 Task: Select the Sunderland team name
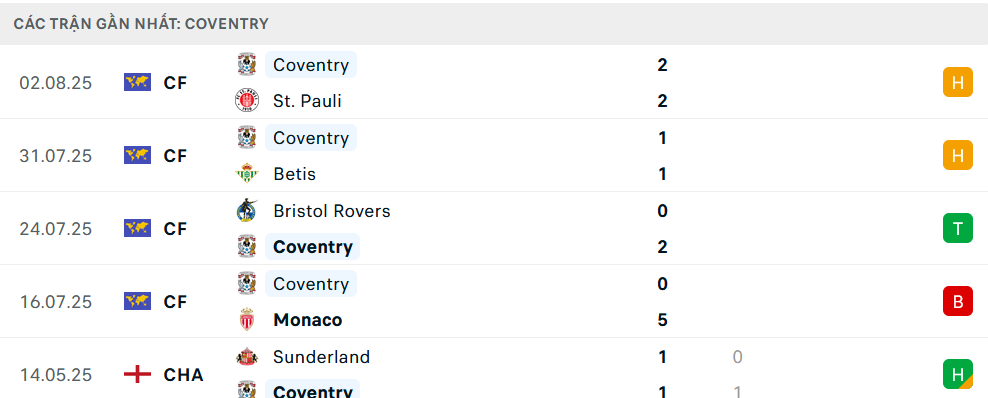coord(321,357)
